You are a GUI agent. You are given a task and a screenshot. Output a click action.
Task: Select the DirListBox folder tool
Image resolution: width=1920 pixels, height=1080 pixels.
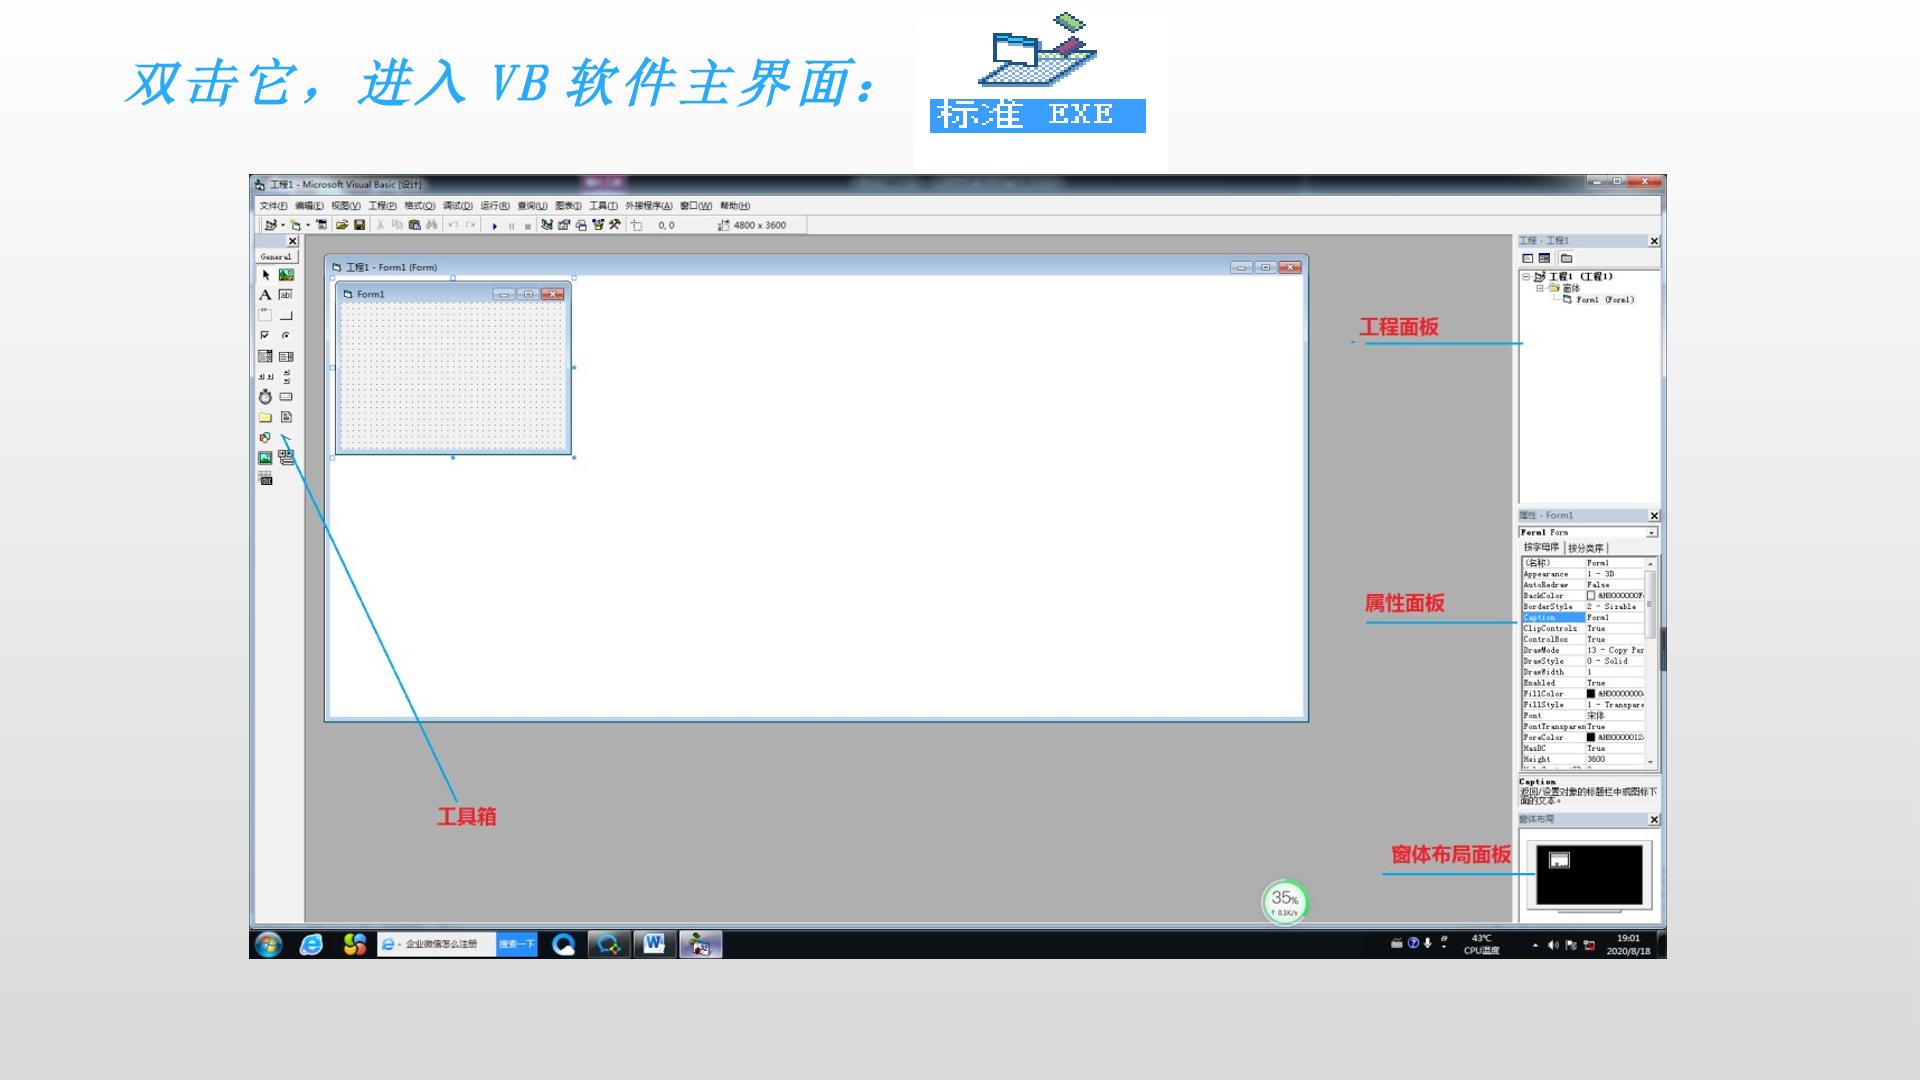click(x=265, y=417)
